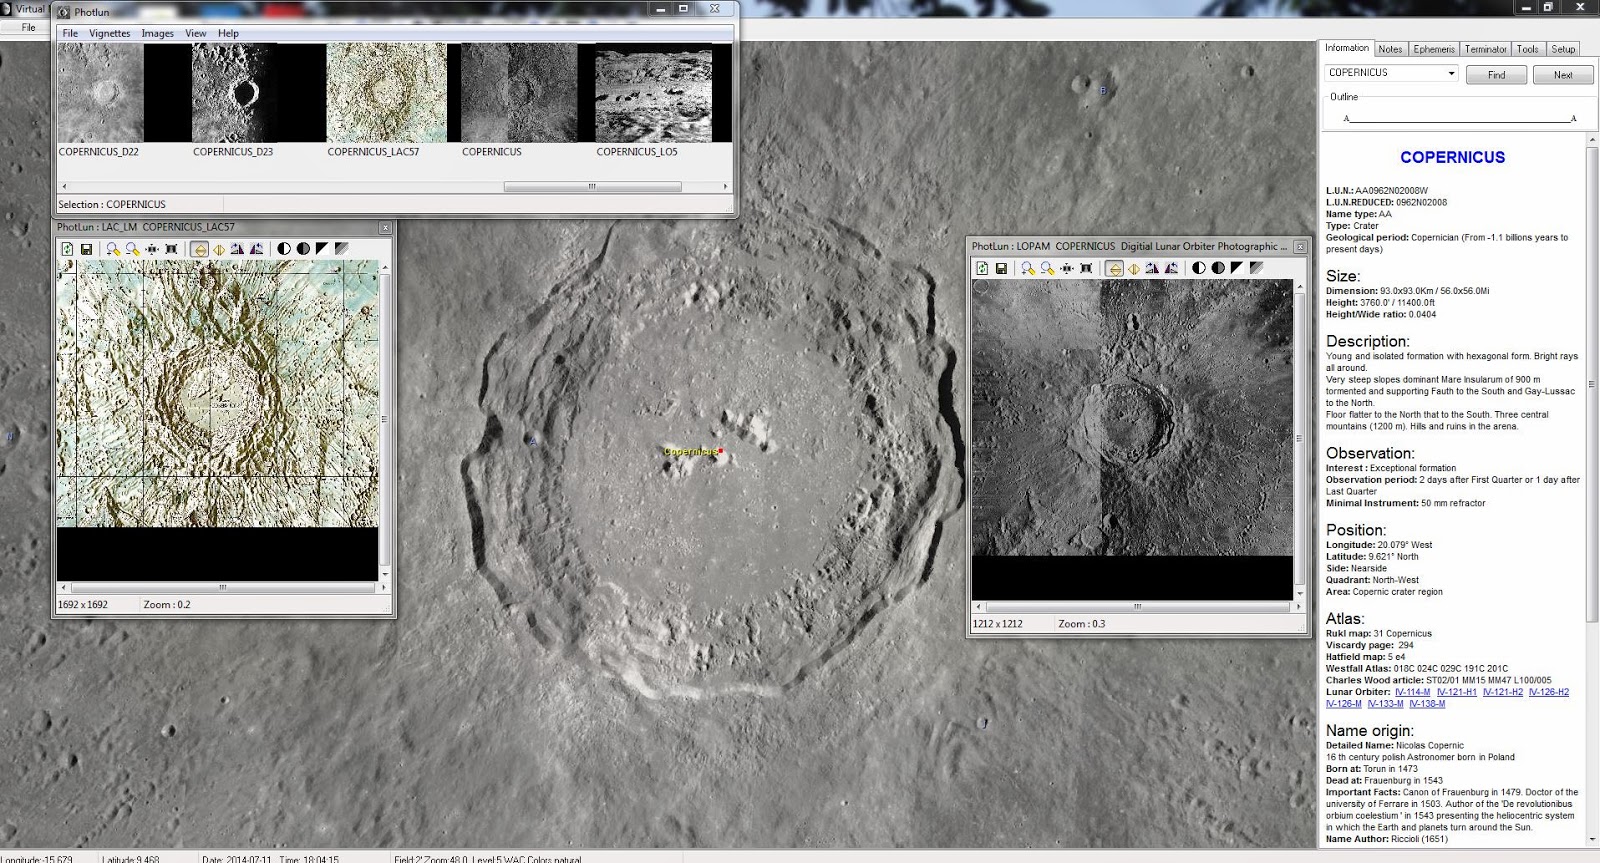Rotate LAC57 image right
The height and width of the screenshot is (863, 1600).
(x=257, y=249)
